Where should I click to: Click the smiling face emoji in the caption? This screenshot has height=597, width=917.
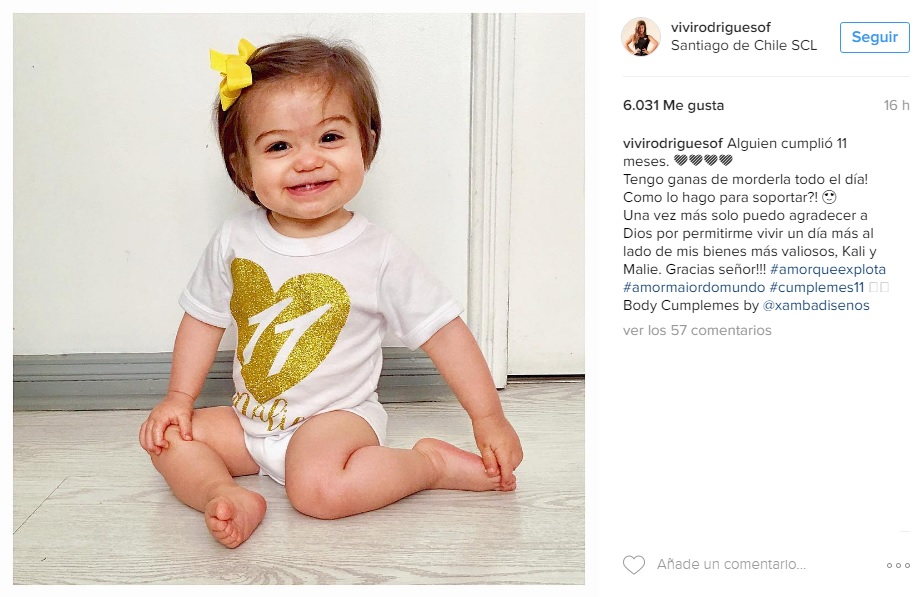pos(829,197)
